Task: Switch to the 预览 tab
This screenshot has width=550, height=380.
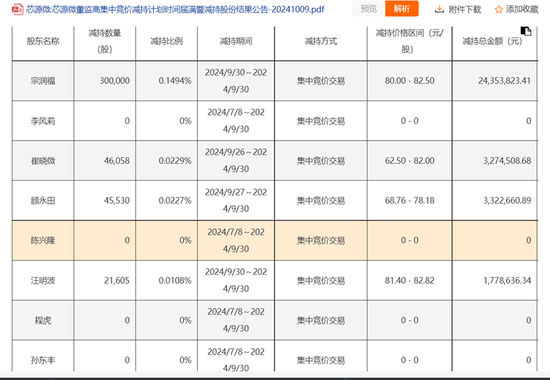Action: click(369, 9)
